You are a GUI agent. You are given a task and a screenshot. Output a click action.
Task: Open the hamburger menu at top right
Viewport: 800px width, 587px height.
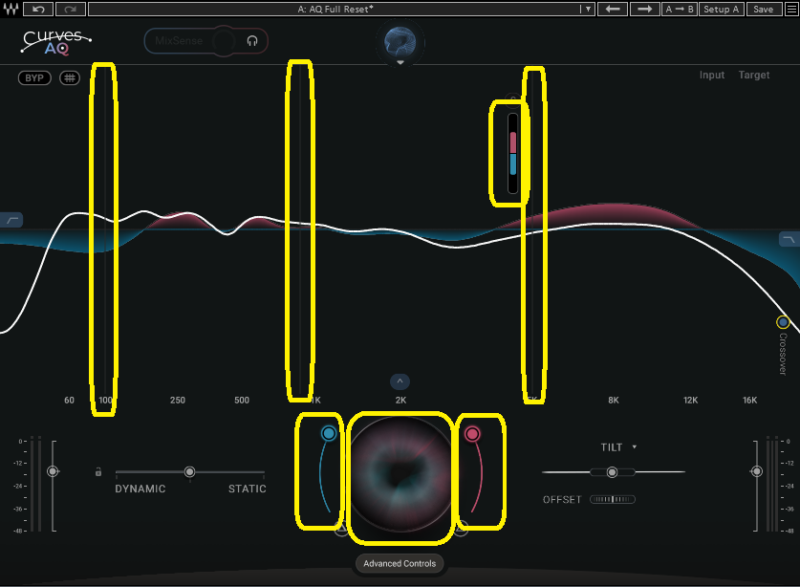[789, 9]
